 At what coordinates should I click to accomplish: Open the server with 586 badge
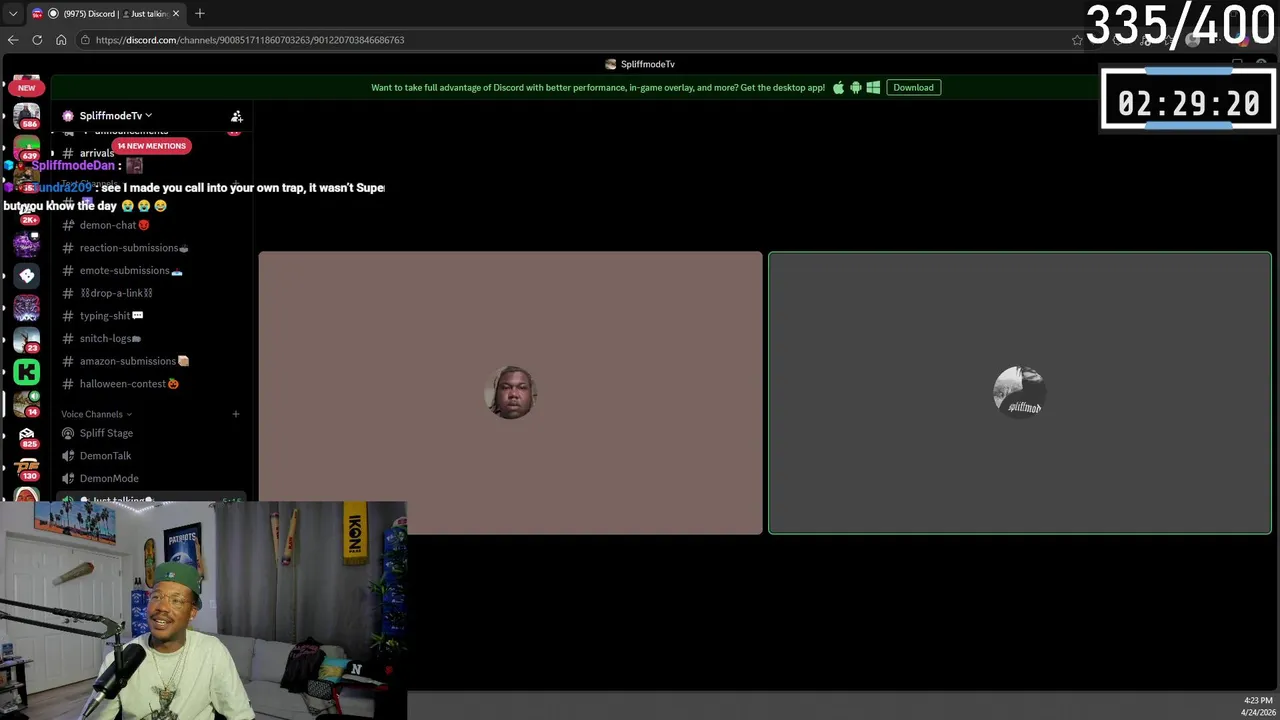[26, 116]
